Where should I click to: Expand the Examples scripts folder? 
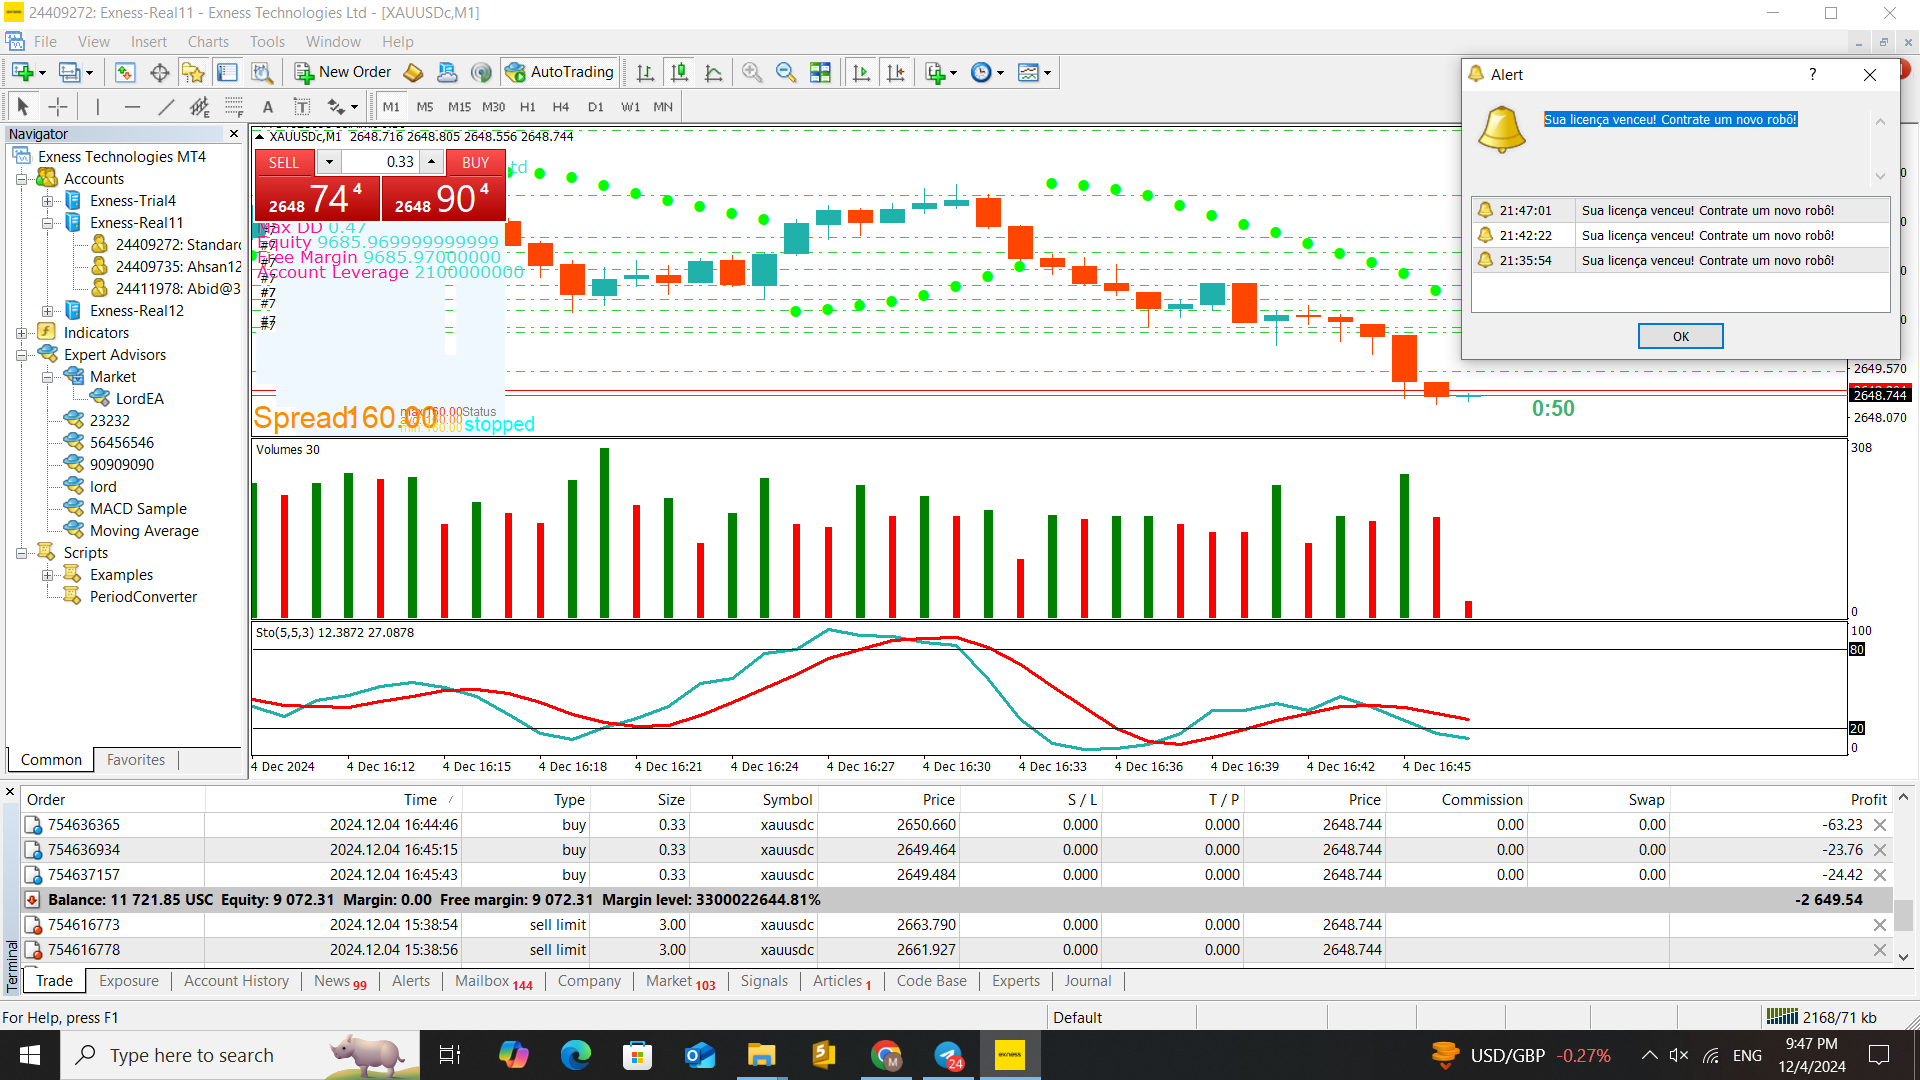point(47,575)
